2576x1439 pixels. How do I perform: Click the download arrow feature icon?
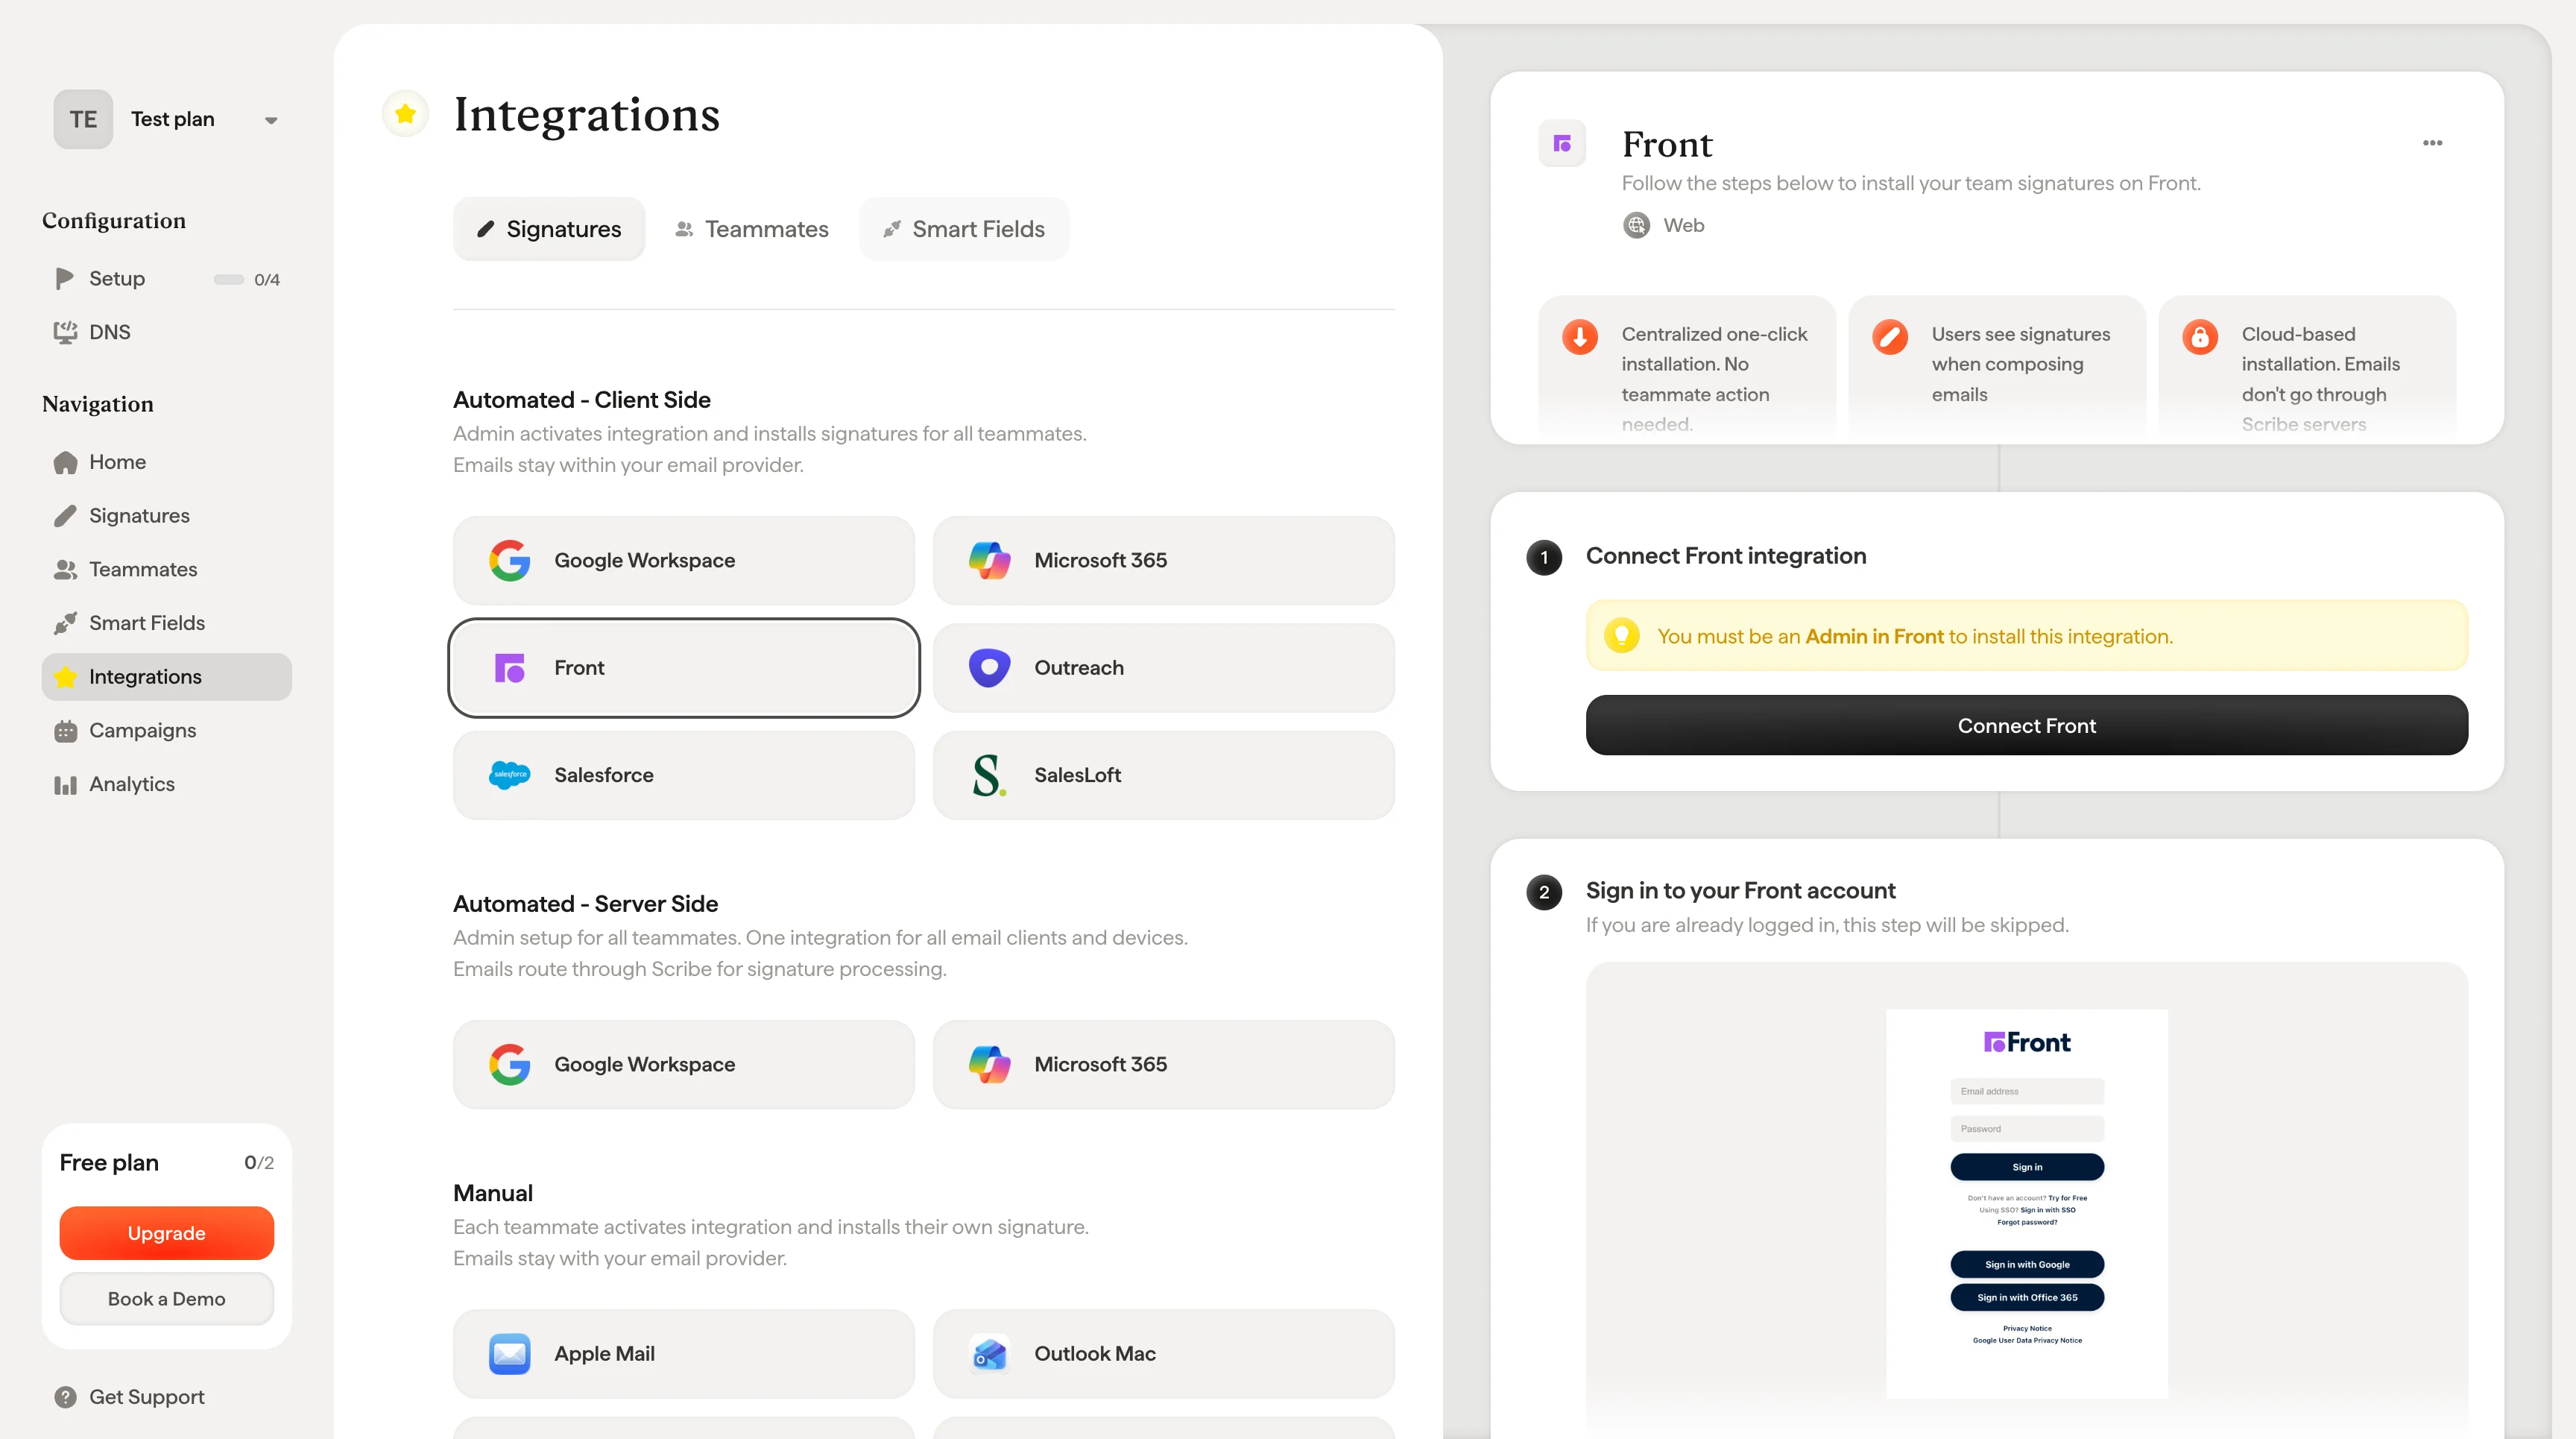tap(1580, 337)
